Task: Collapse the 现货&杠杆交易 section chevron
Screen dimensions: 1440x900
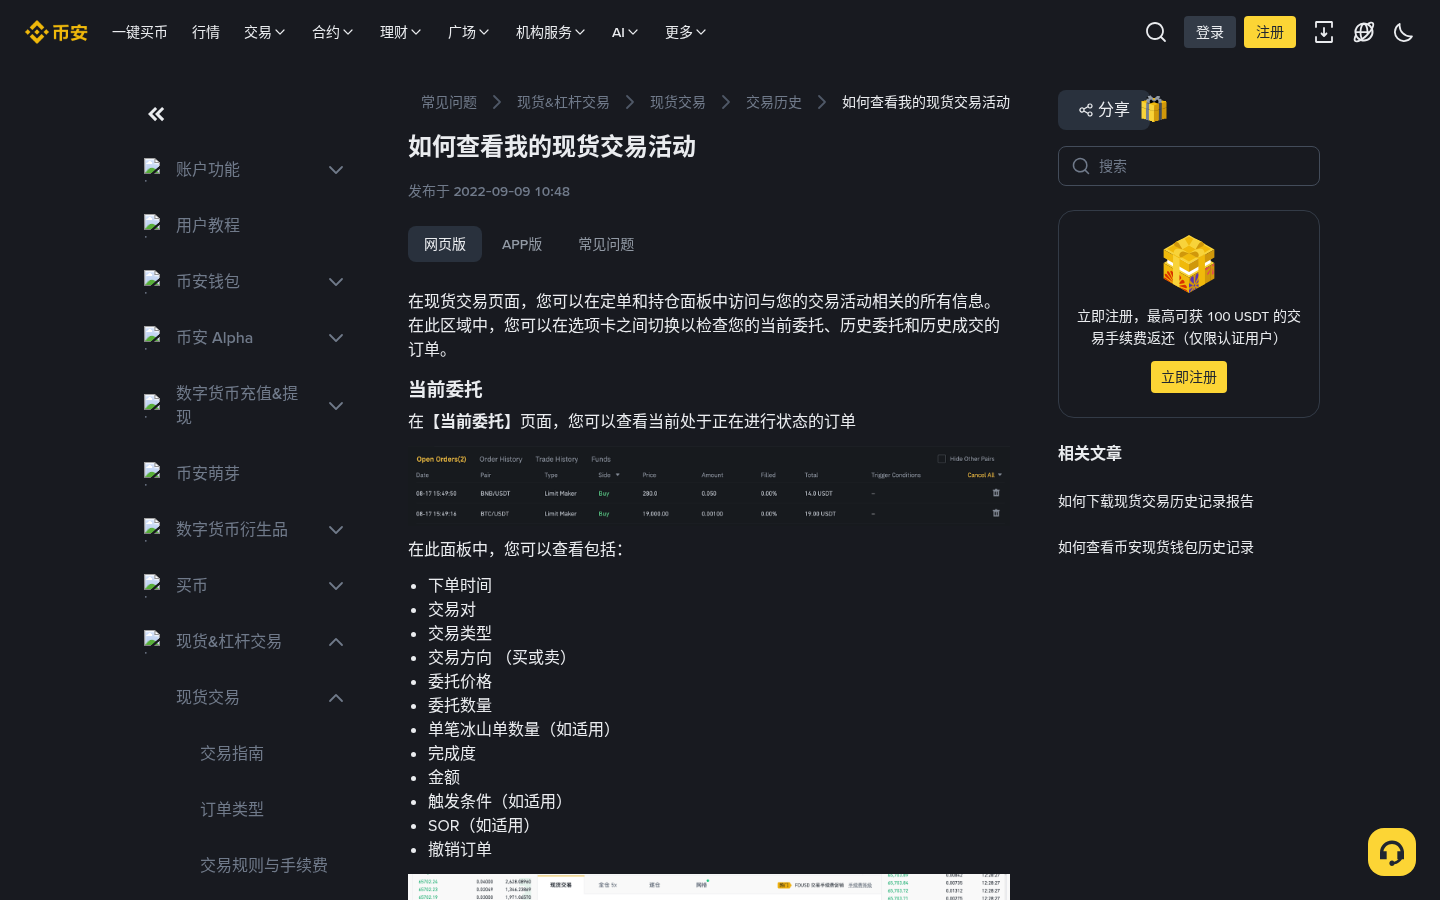Action: 336,642
